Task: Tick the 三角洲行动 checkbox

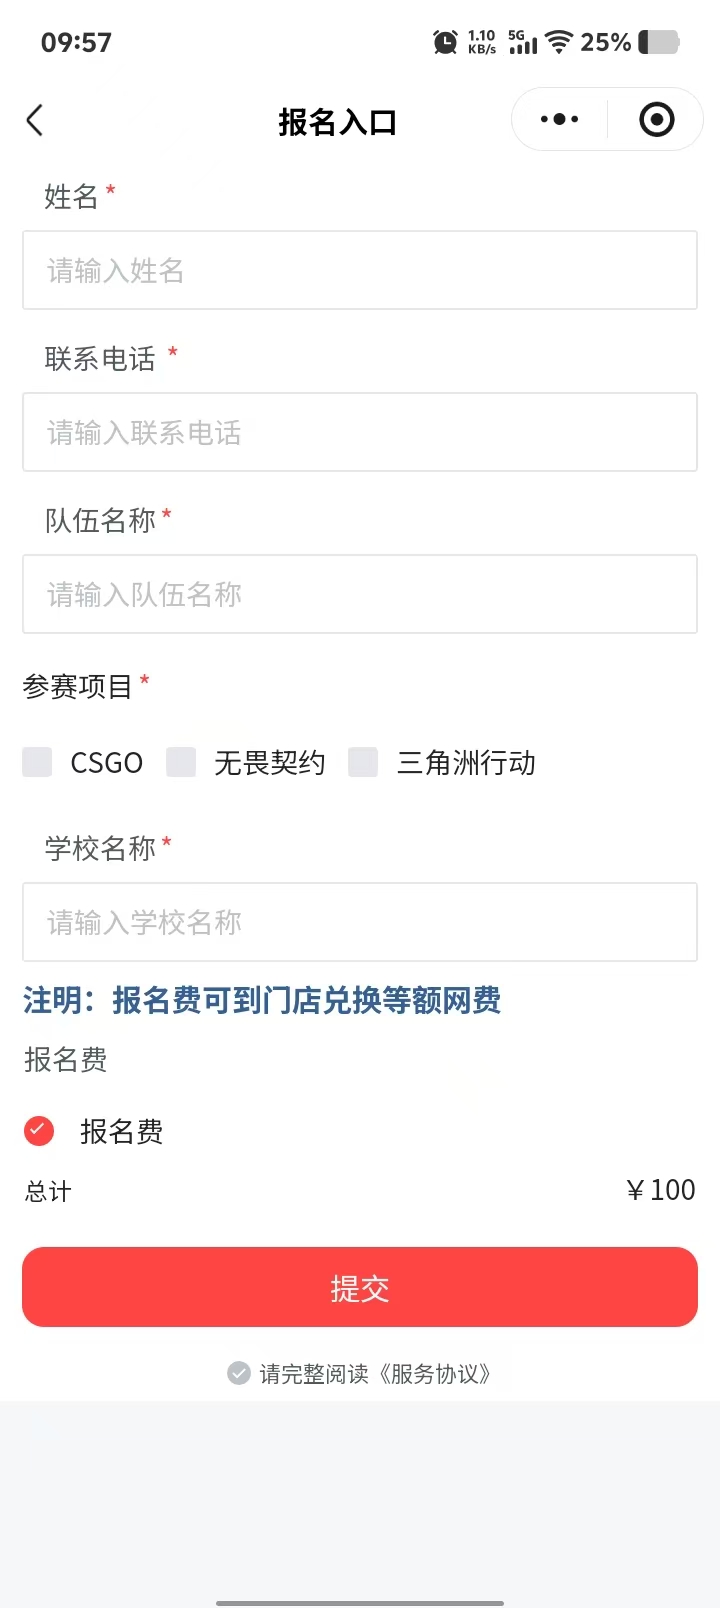Action: (x=363, y=762)
